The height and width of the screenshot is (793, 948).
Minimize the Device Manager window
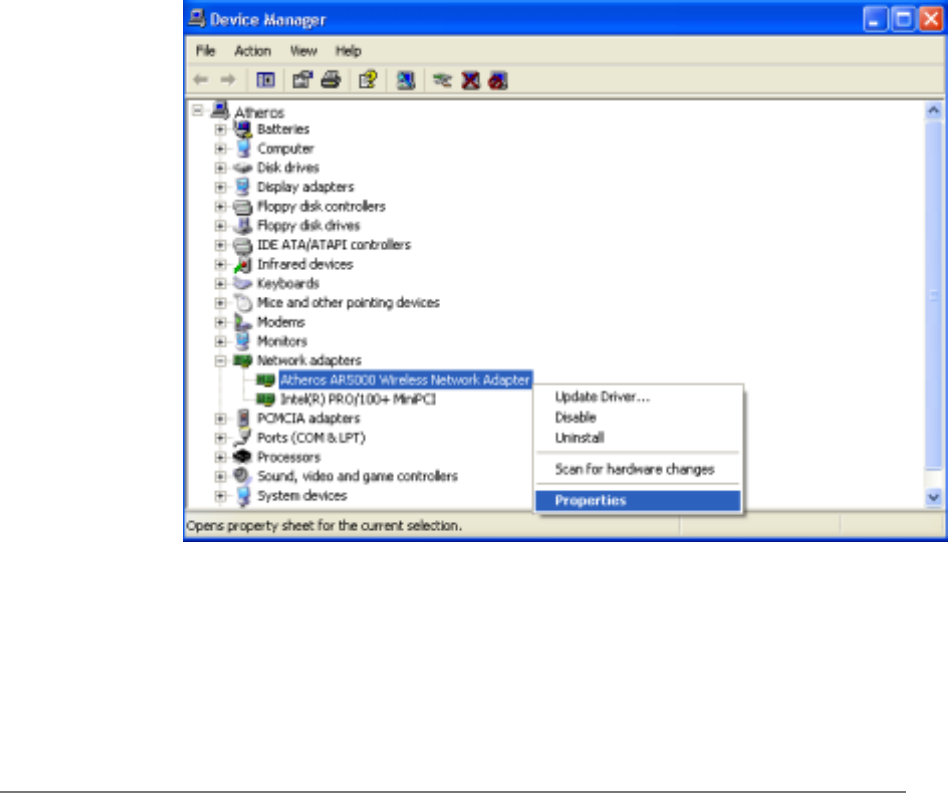point(875,19)
